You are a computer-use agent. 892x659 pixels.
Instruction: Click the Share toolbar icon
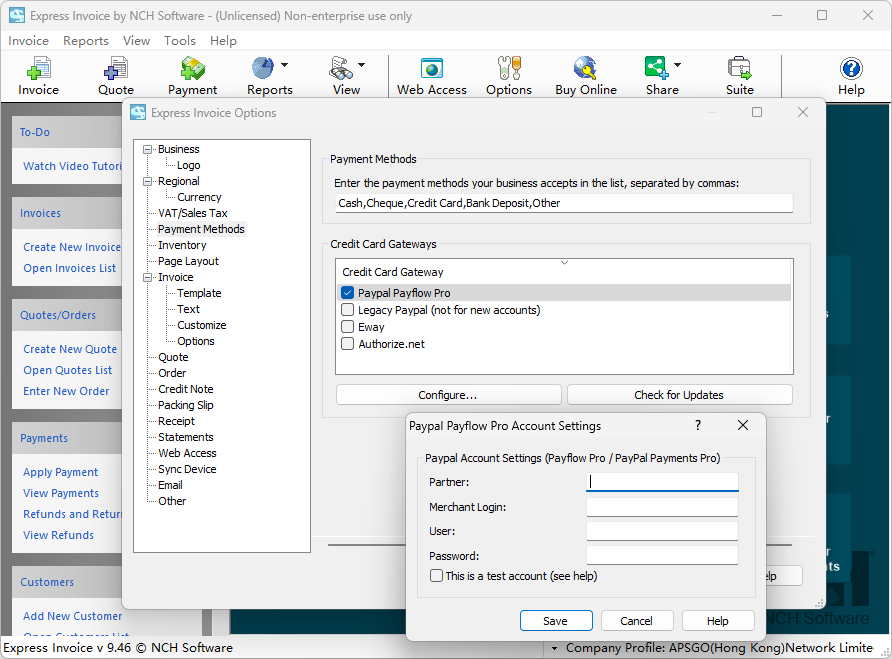coord(656,68)
